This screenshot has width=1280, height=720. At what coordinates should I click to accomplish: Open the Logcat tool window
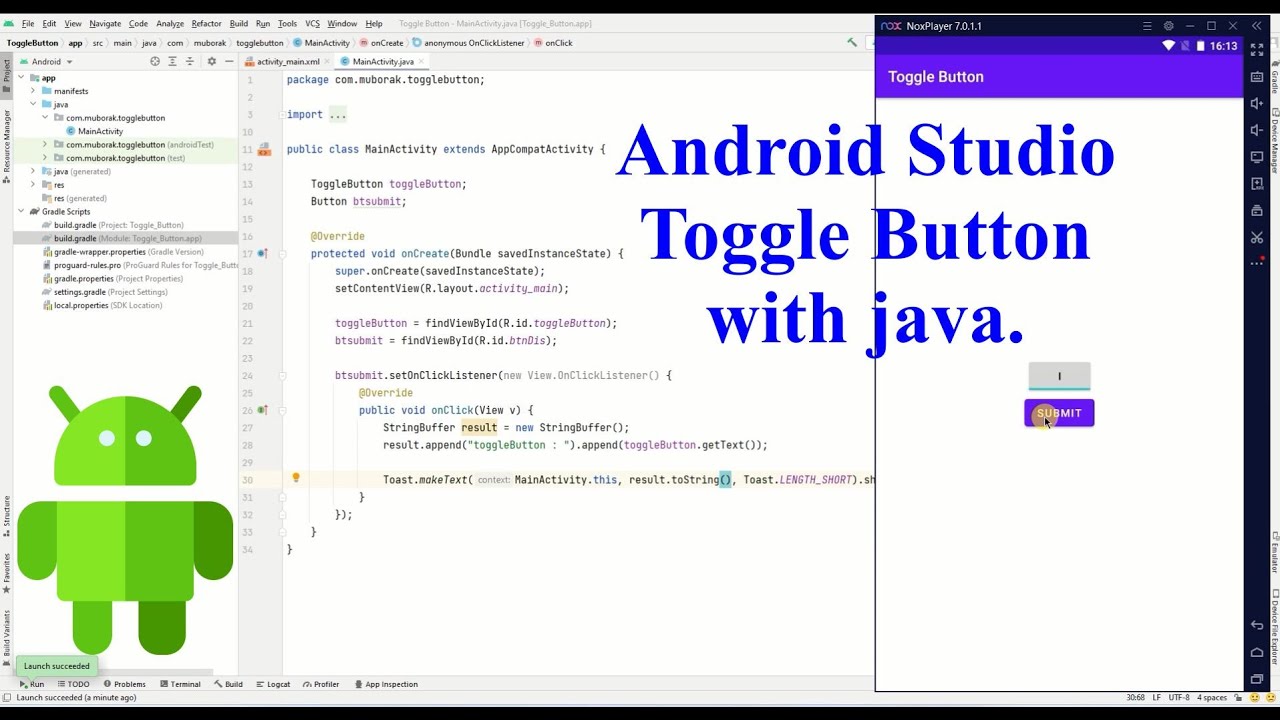(x=272, y=684)
